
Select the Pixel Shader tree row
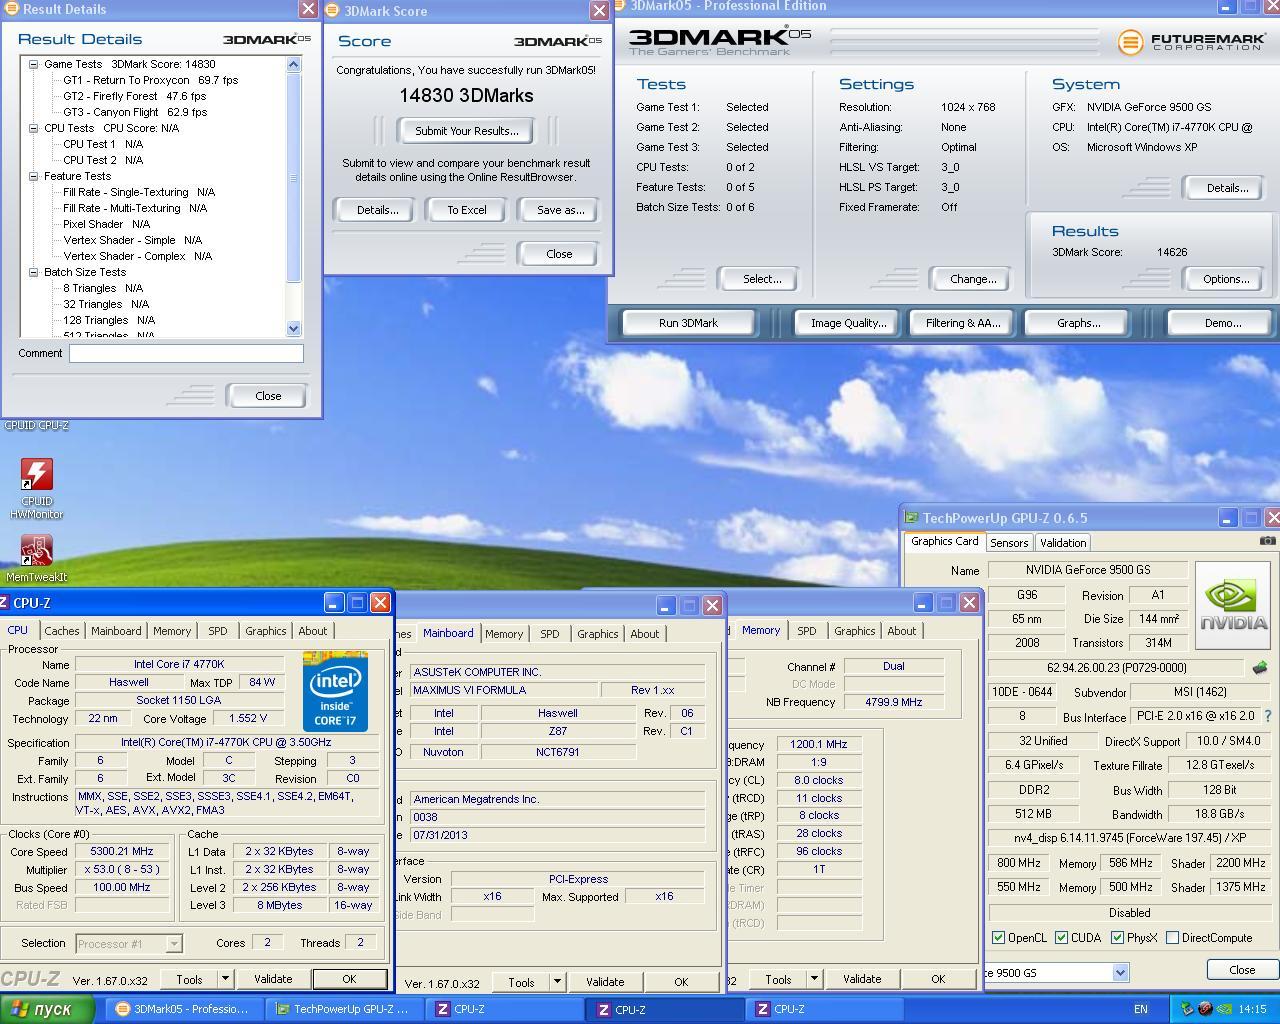[106, 224]
